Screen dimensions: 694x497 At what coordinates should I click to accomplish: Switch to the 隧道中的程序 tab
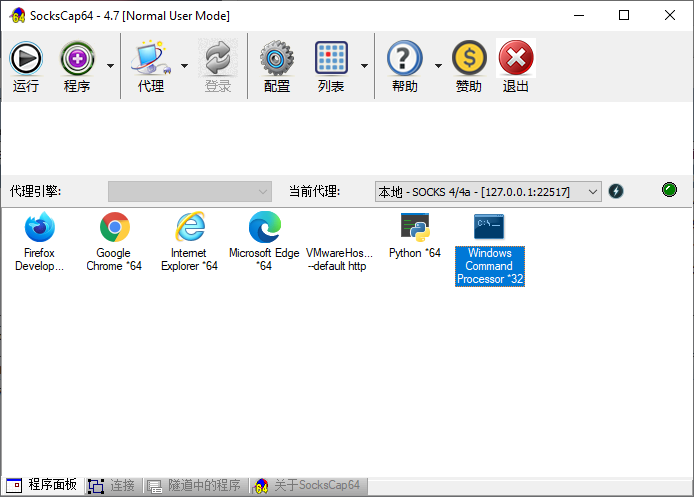click(x=194, y=485)
